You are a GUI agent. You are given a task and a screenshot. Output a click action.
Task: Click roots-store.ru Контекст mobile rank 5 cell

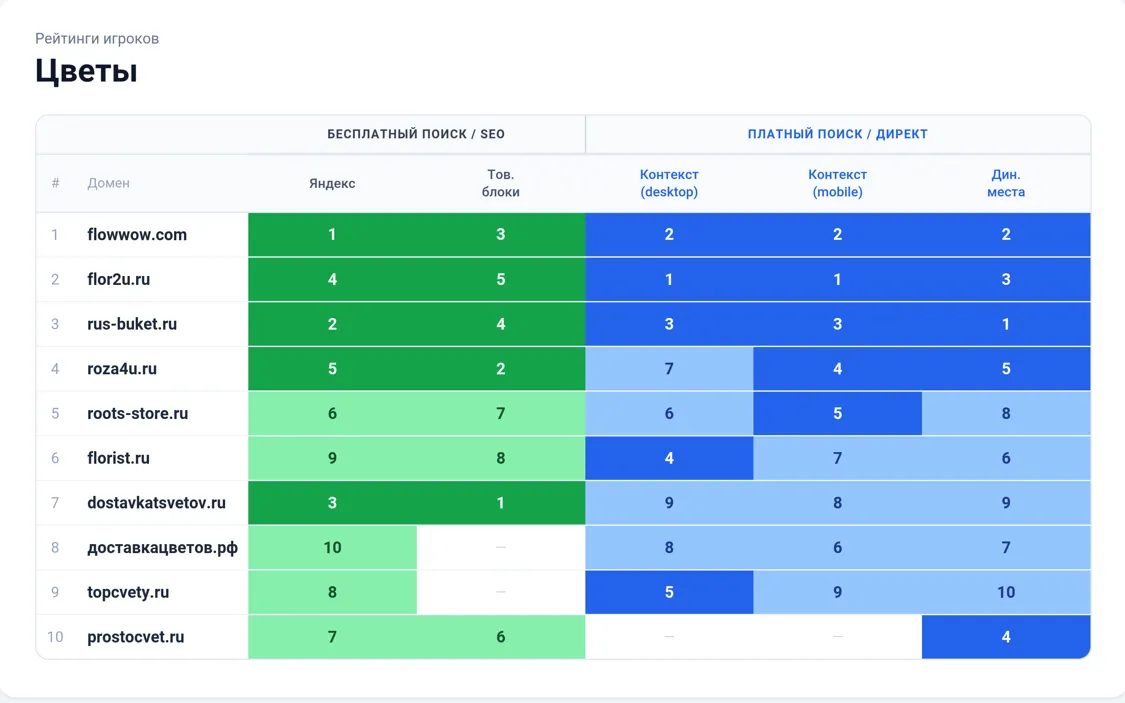[837, 413]
